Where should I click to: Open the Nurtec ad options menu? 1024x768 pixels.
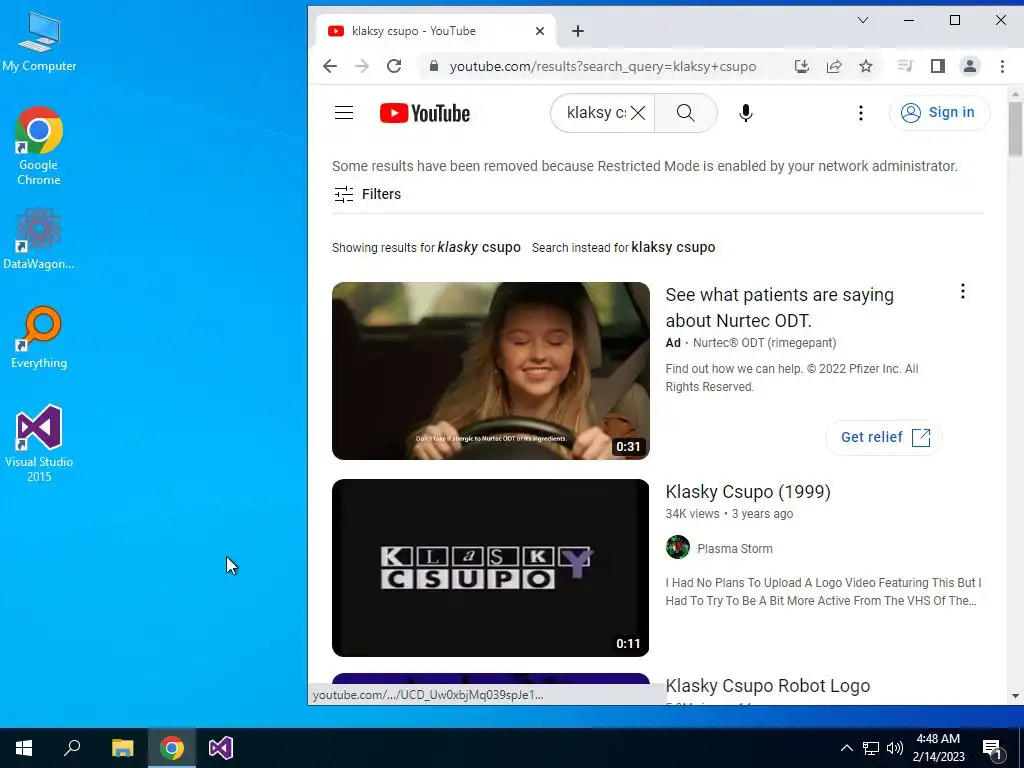963,291
